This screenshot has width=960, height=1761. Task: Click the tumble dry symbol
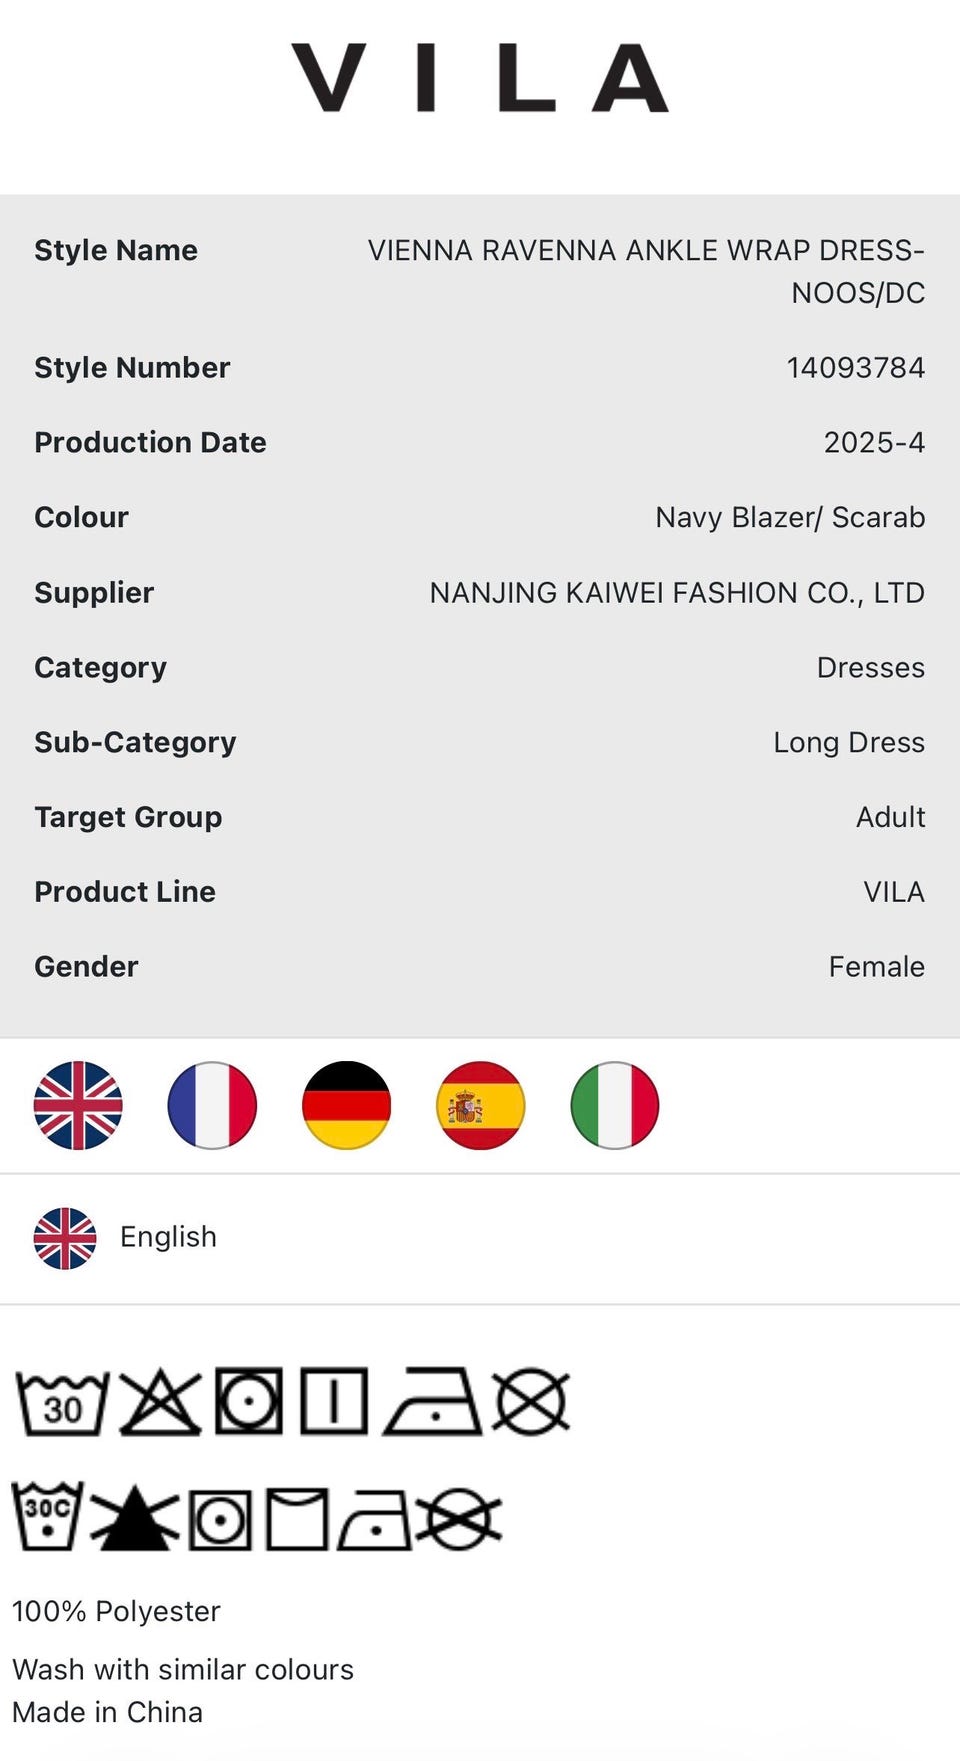[x=249, y=1401]
